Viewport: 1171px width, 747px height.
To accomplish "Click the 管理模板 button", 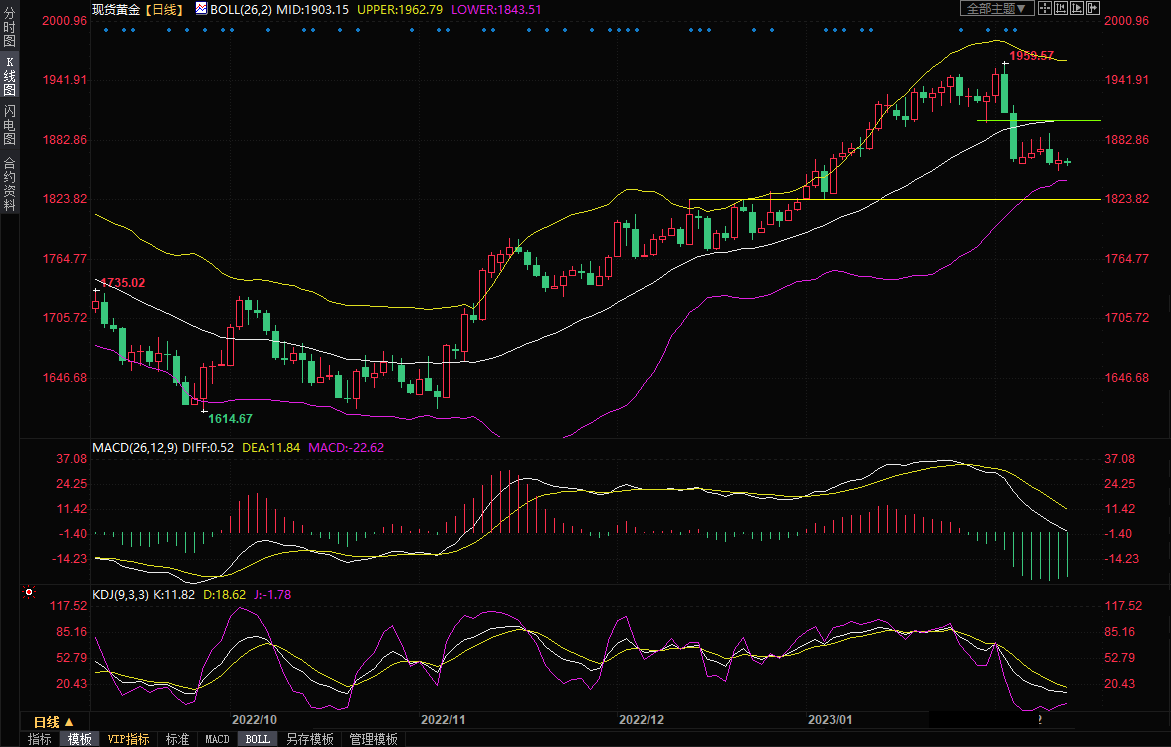I will tap(373, 739).
